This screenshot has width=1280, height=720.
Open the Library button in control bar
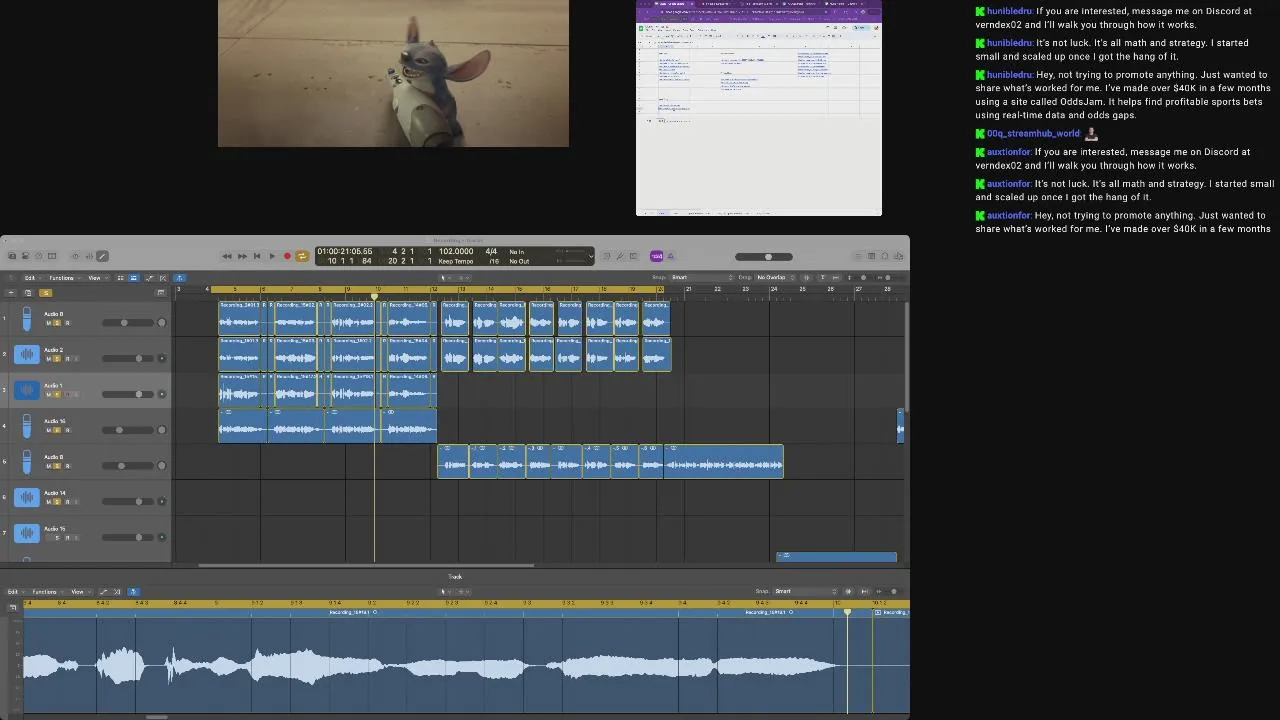12,256
